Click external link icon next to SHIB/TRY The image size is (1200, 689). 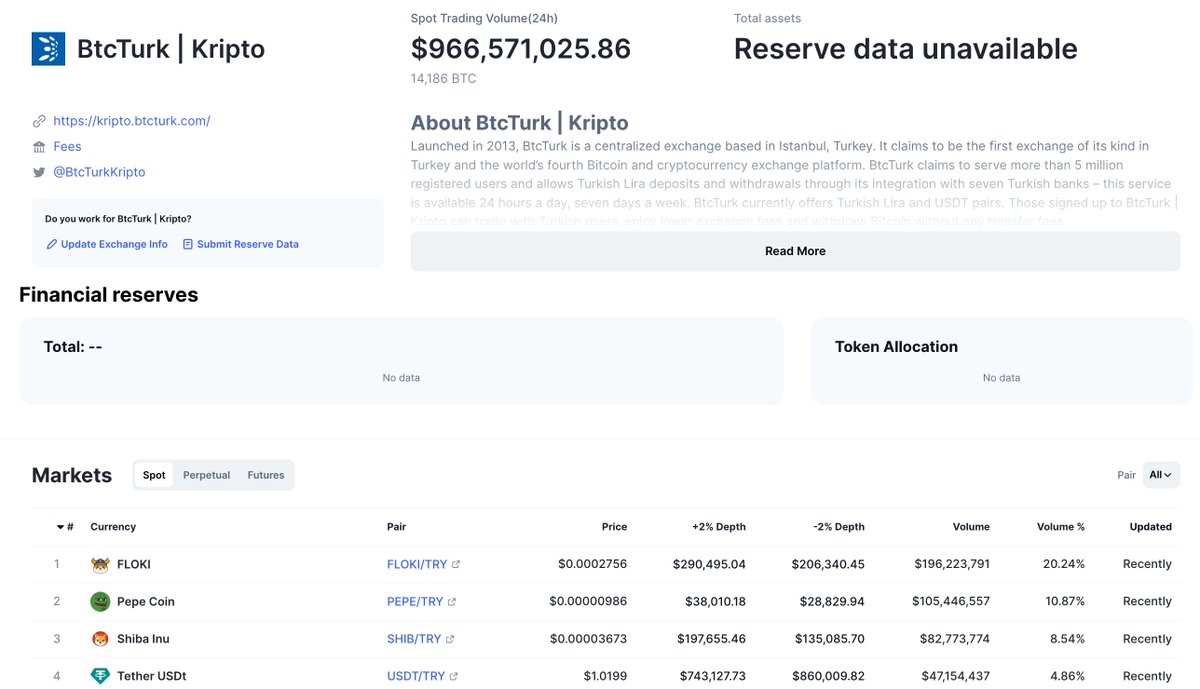point(450,639)
